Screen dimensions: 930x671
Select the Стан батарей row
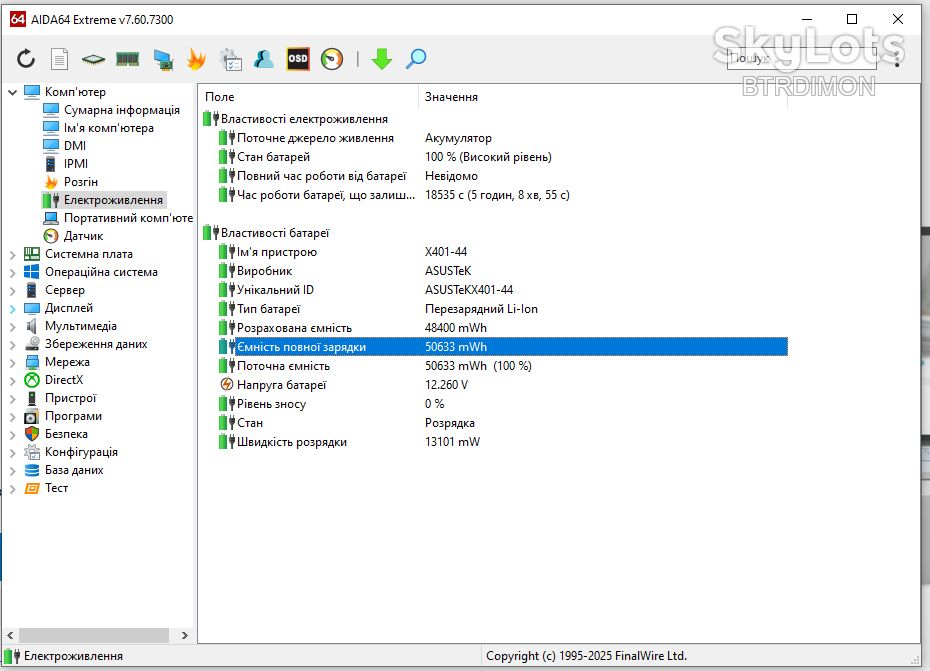tap(503, 157)
